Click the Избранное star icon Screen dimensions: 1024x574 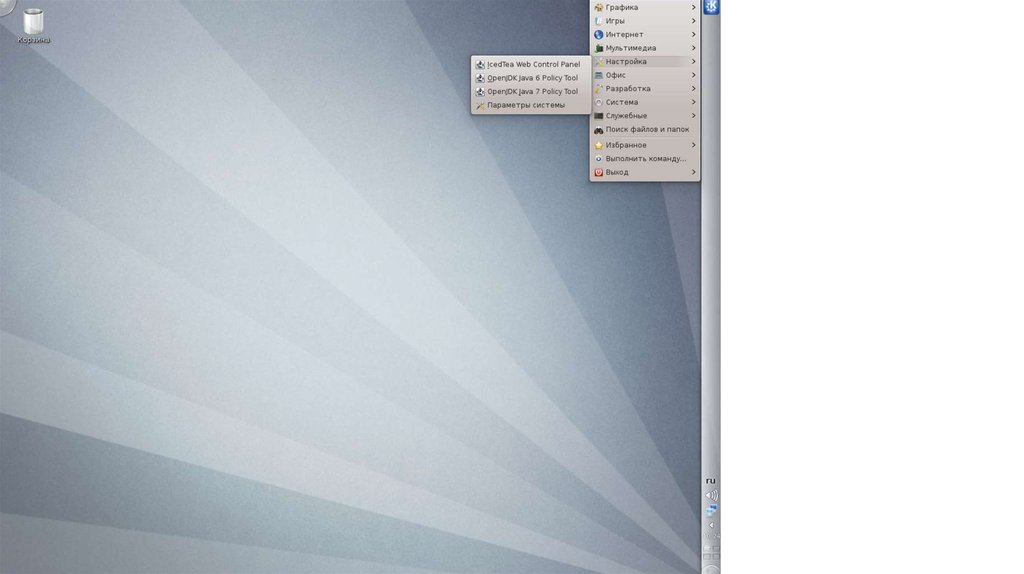tap(599, 145)
